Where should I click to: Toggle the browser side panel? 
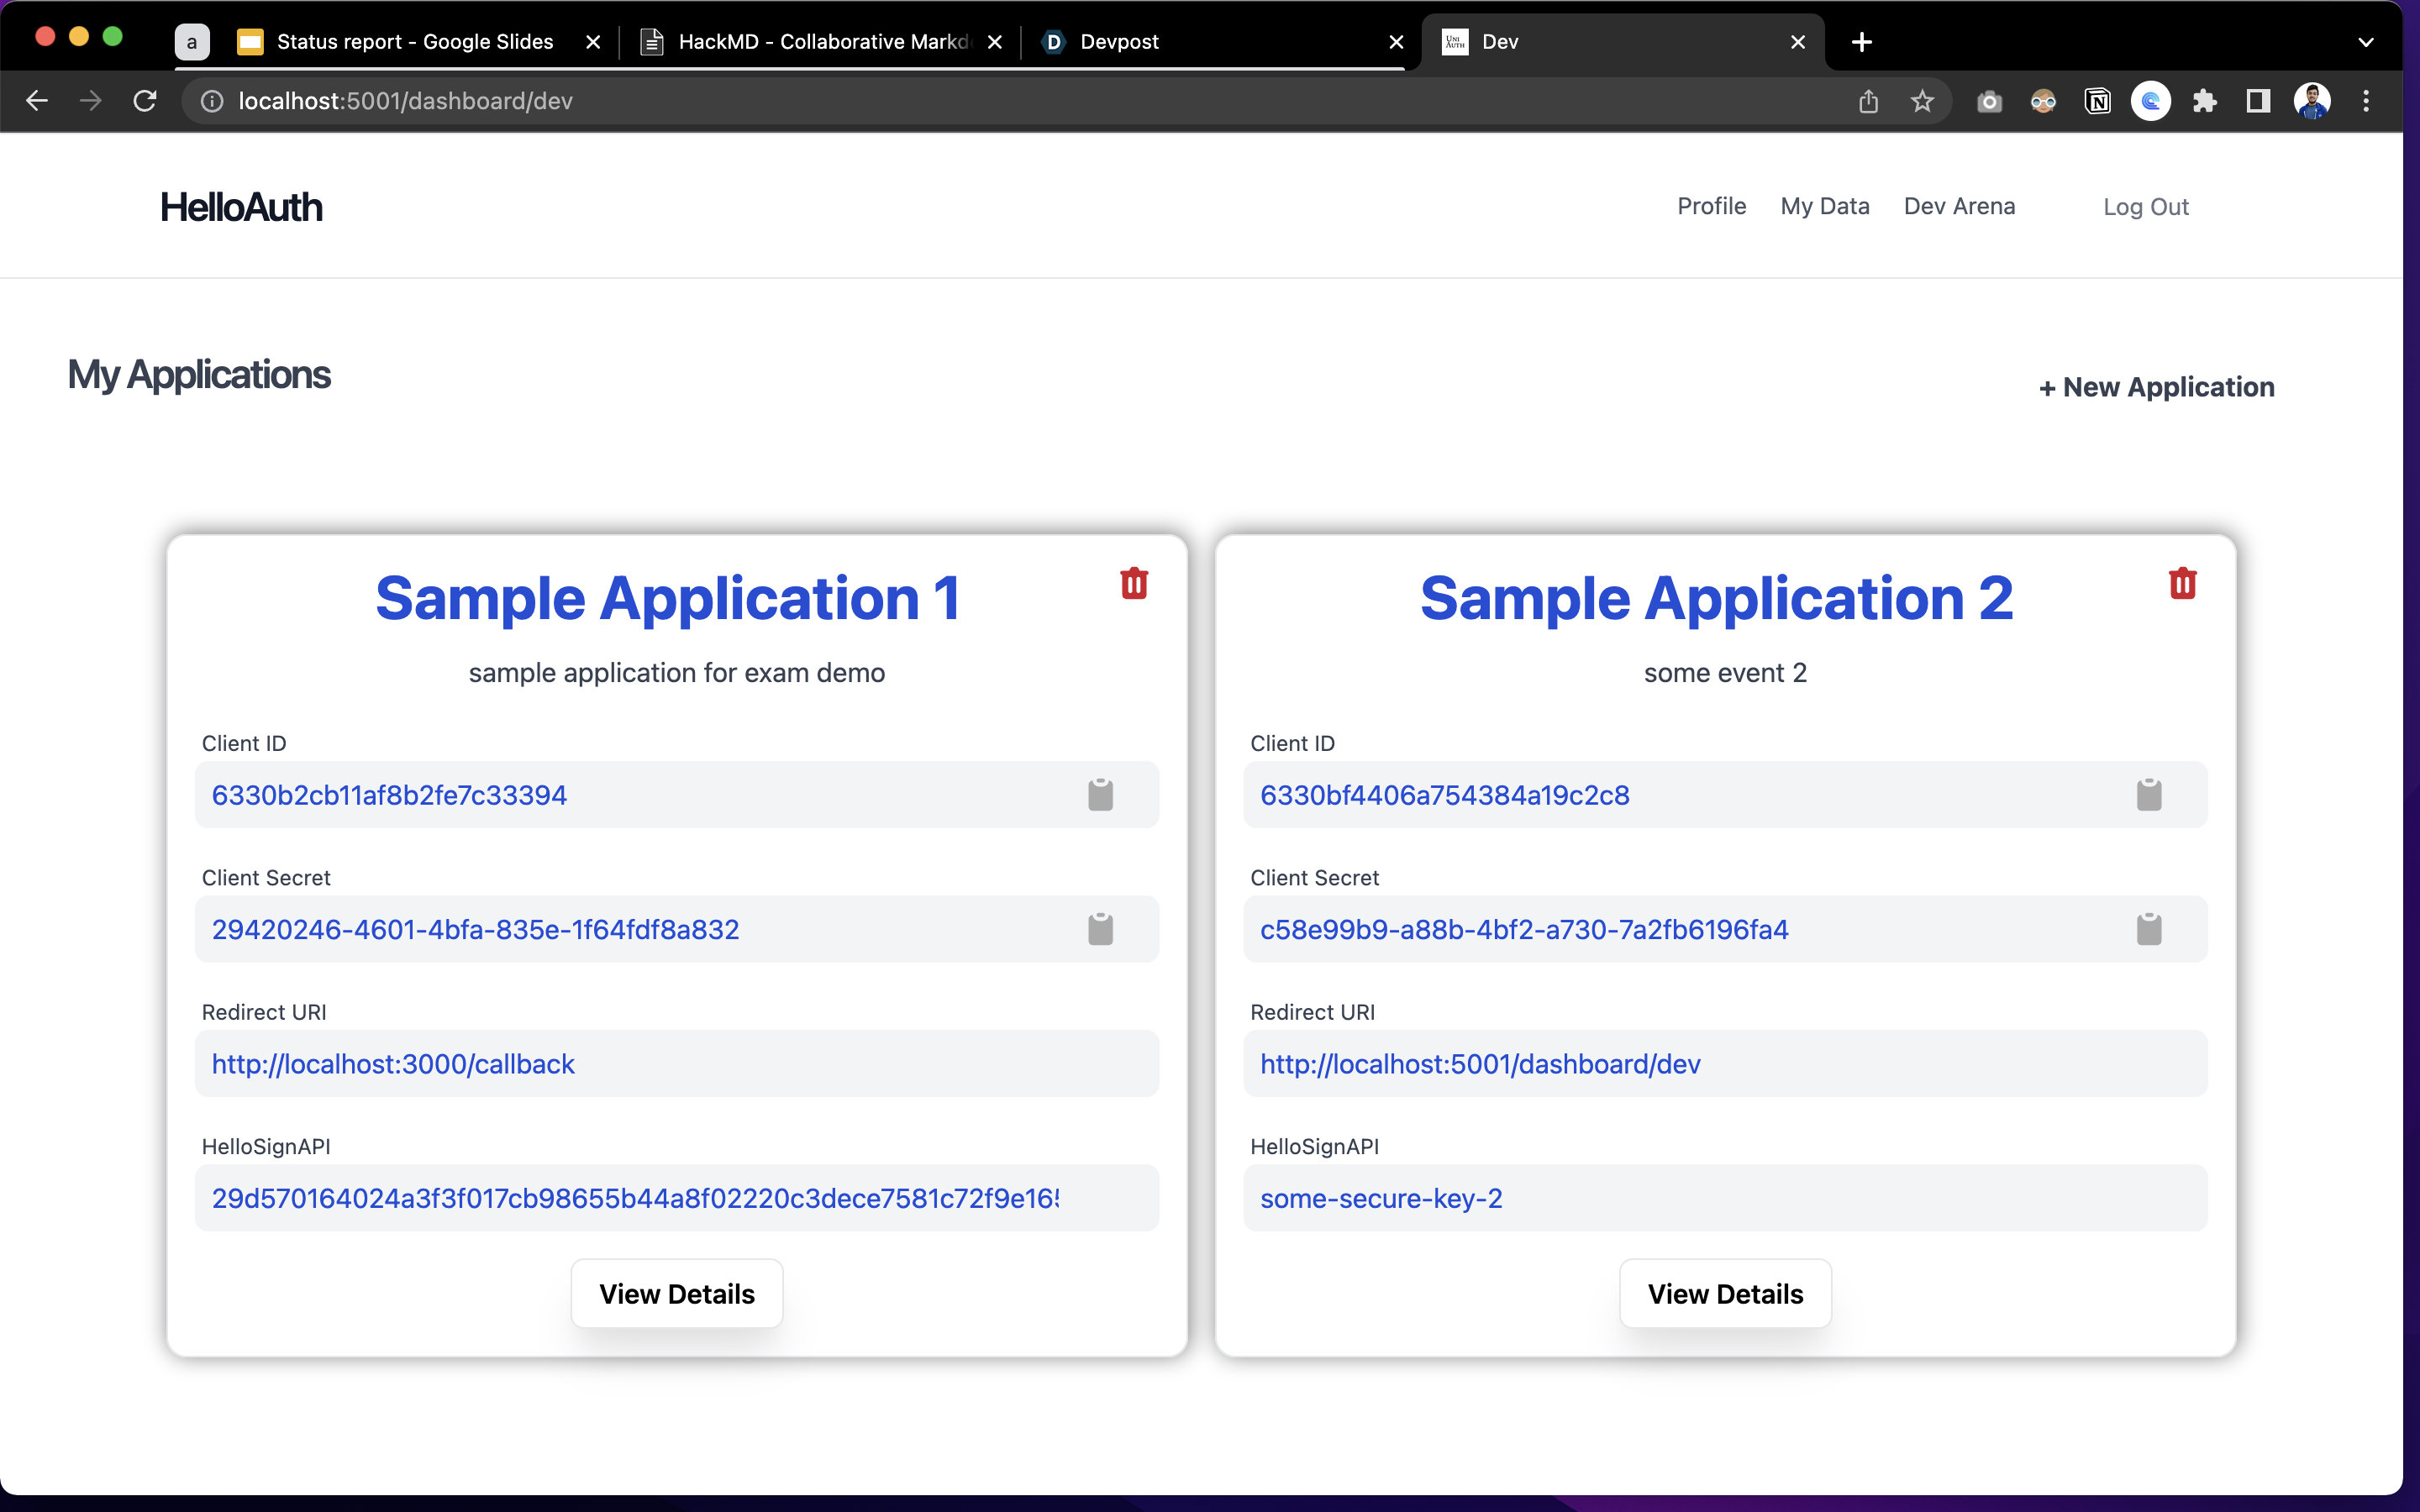click(x=2258, y=101)
